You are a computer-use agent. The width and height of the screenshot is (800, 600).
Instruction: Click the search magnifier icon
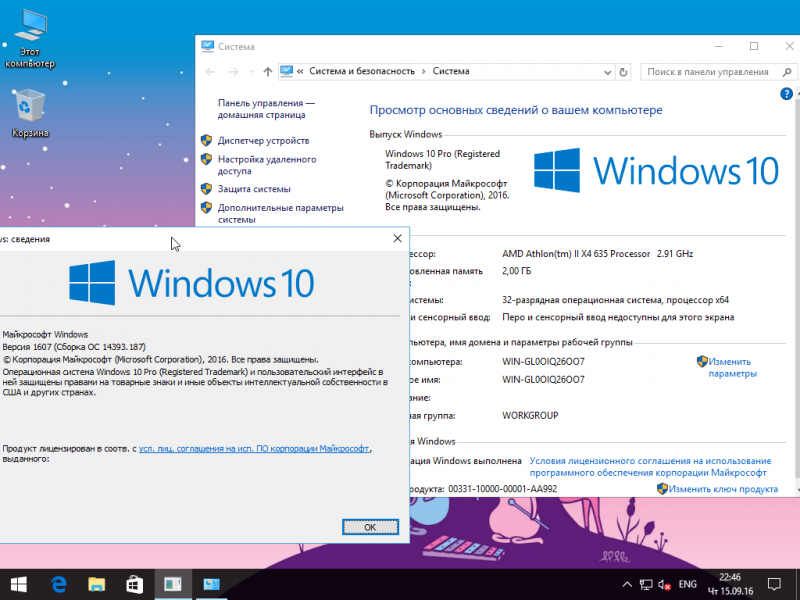pyautogui.click(x=787, y=72)
